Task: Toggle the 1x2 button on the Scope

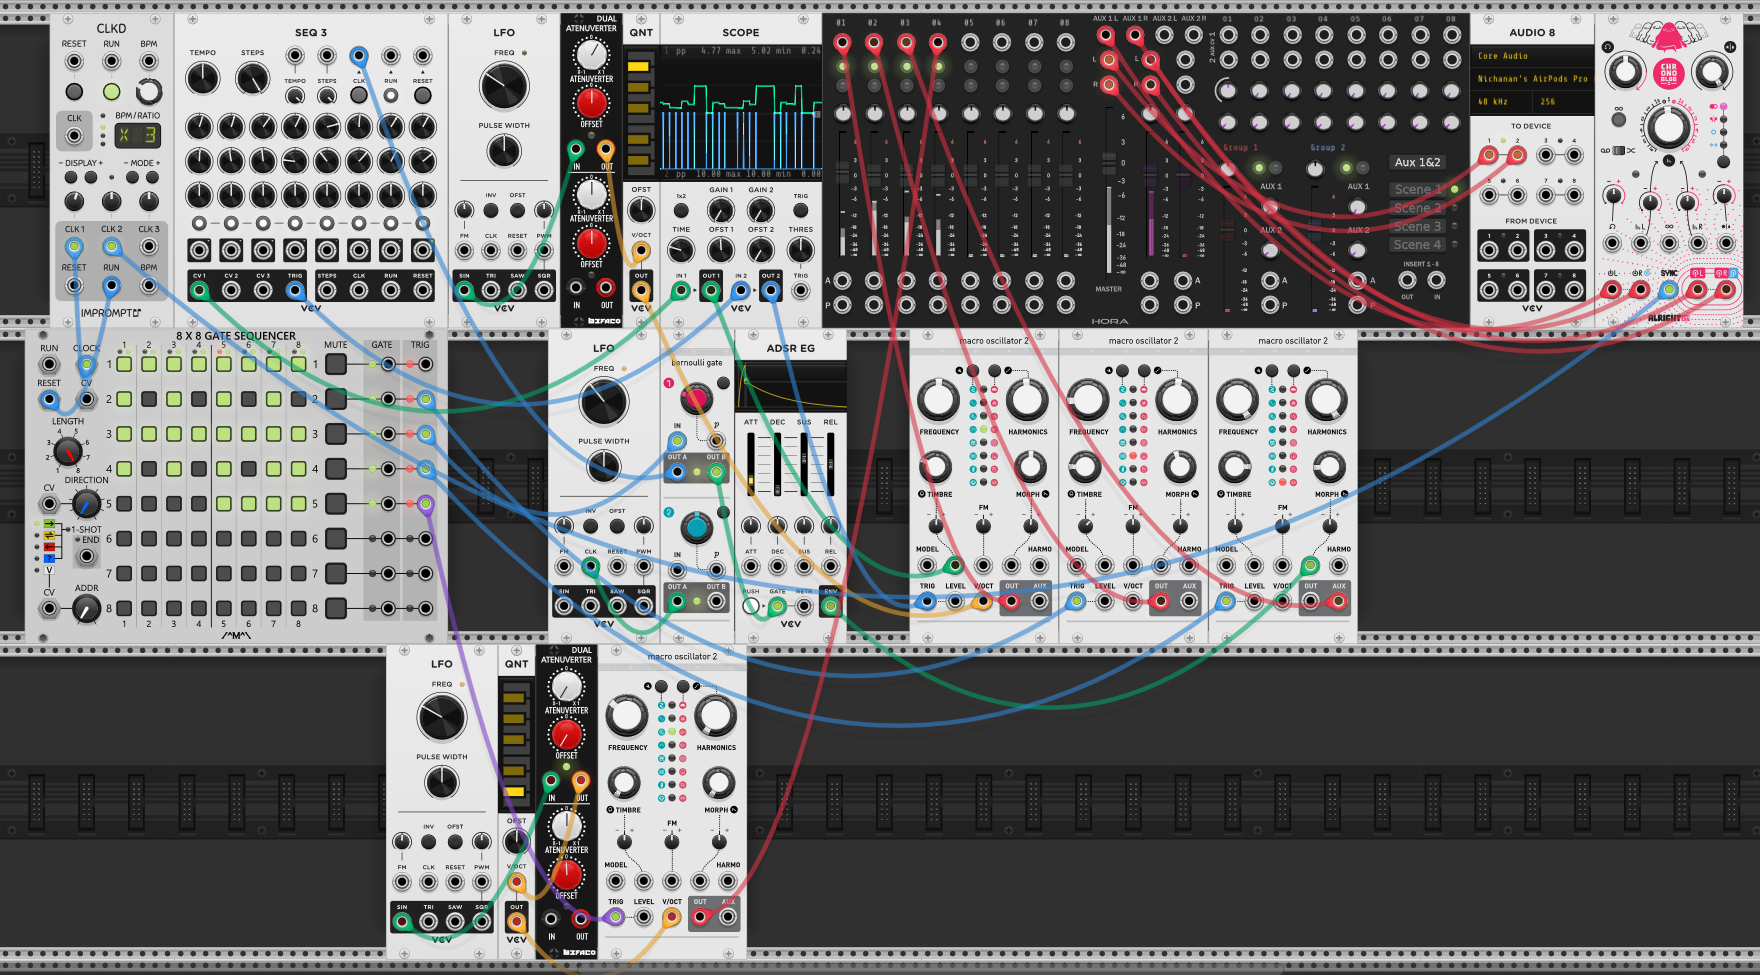Action: tap(681, 211)
